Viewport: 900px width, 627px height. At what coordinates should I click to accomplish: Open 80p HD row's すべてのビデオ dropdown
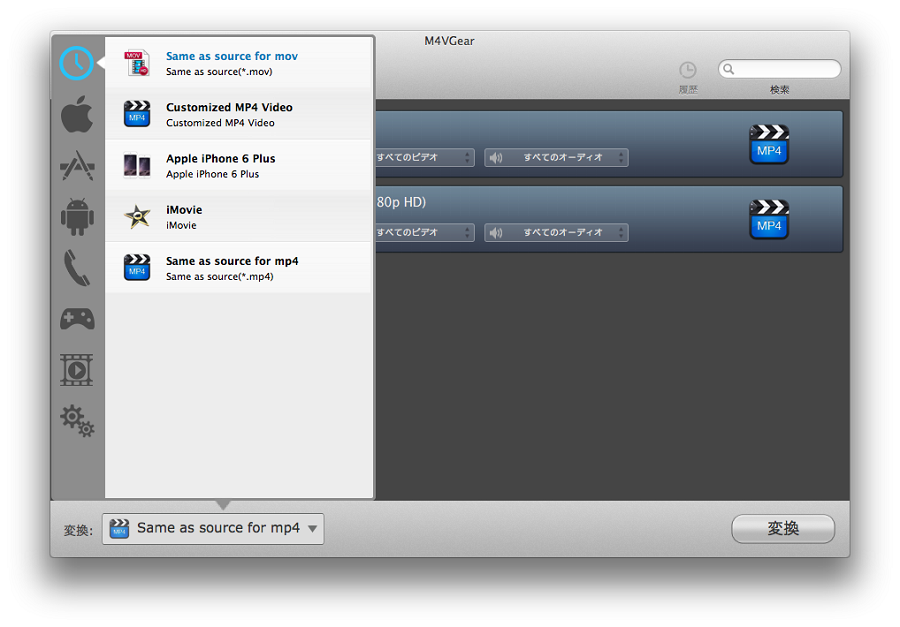(425, 233)
